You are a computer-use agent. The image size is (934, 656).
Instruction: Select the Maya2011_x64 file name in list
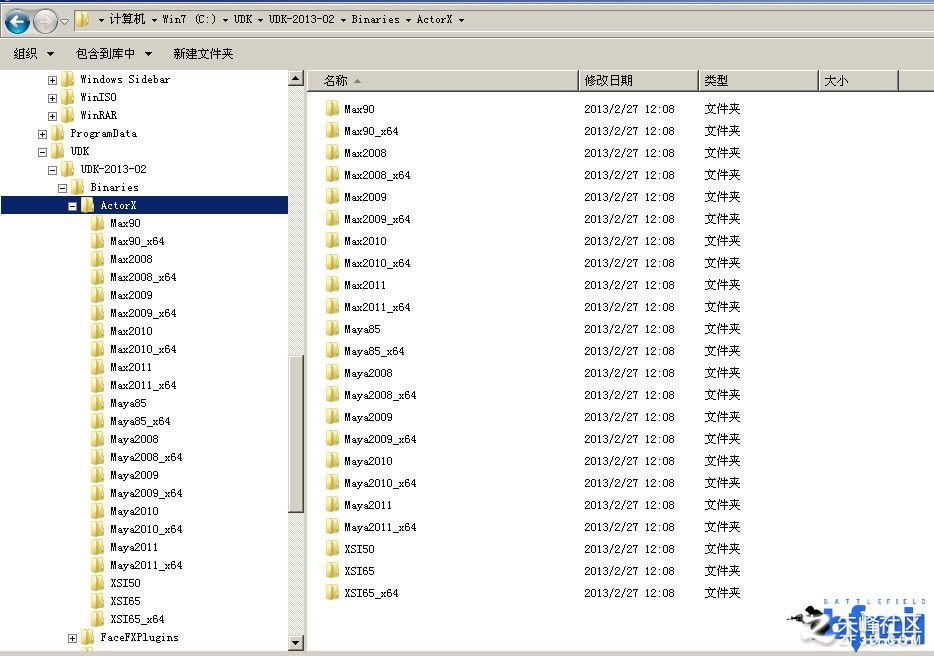tap(380, 527)
